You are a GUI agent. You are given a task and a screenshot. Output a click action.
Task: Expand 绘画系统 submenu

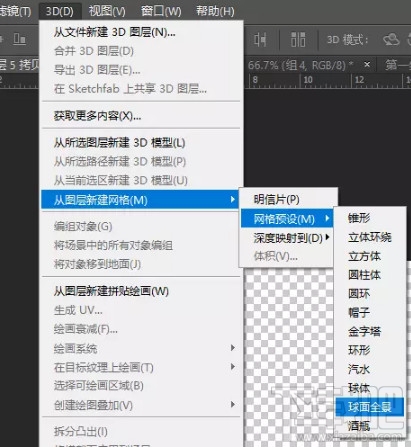141,348
